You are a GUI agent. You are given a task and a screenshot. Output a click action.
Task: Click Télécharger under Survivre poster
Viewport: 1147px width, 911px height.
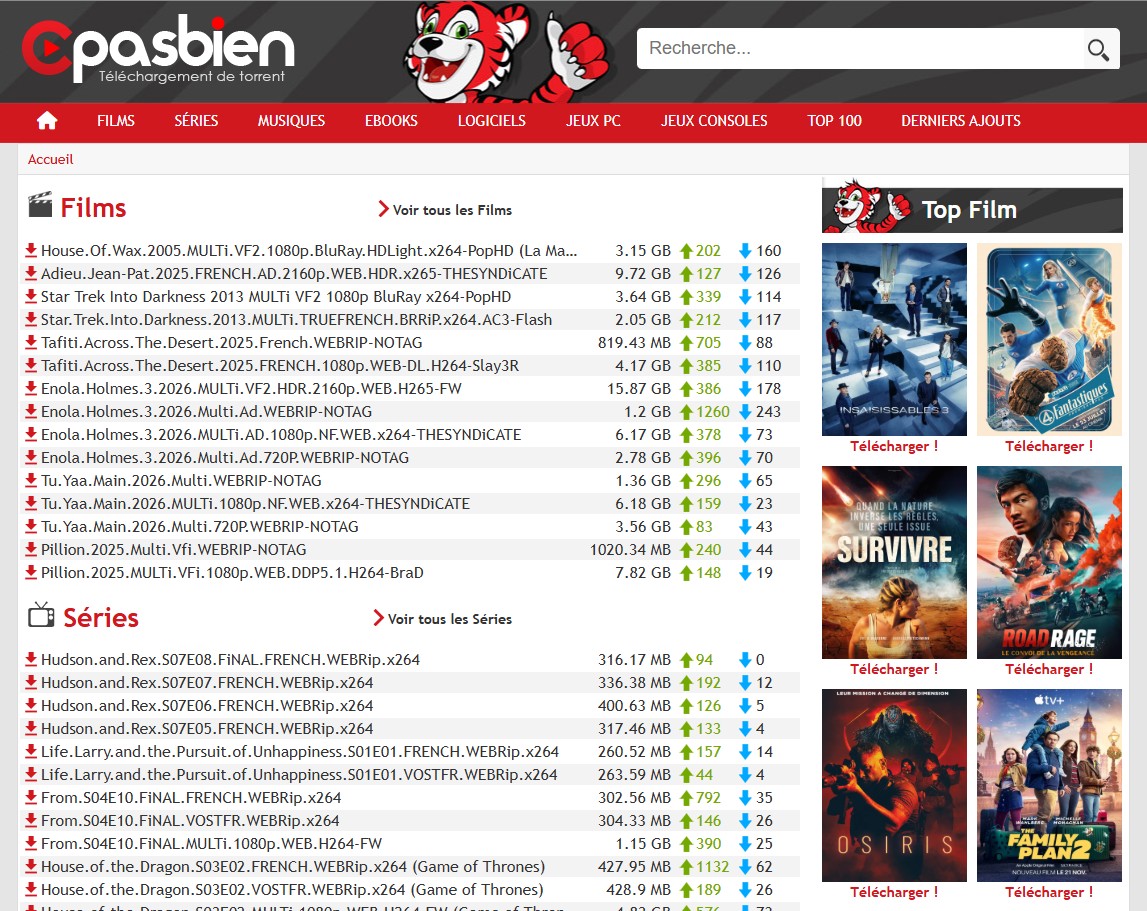[x=894, y=670]
